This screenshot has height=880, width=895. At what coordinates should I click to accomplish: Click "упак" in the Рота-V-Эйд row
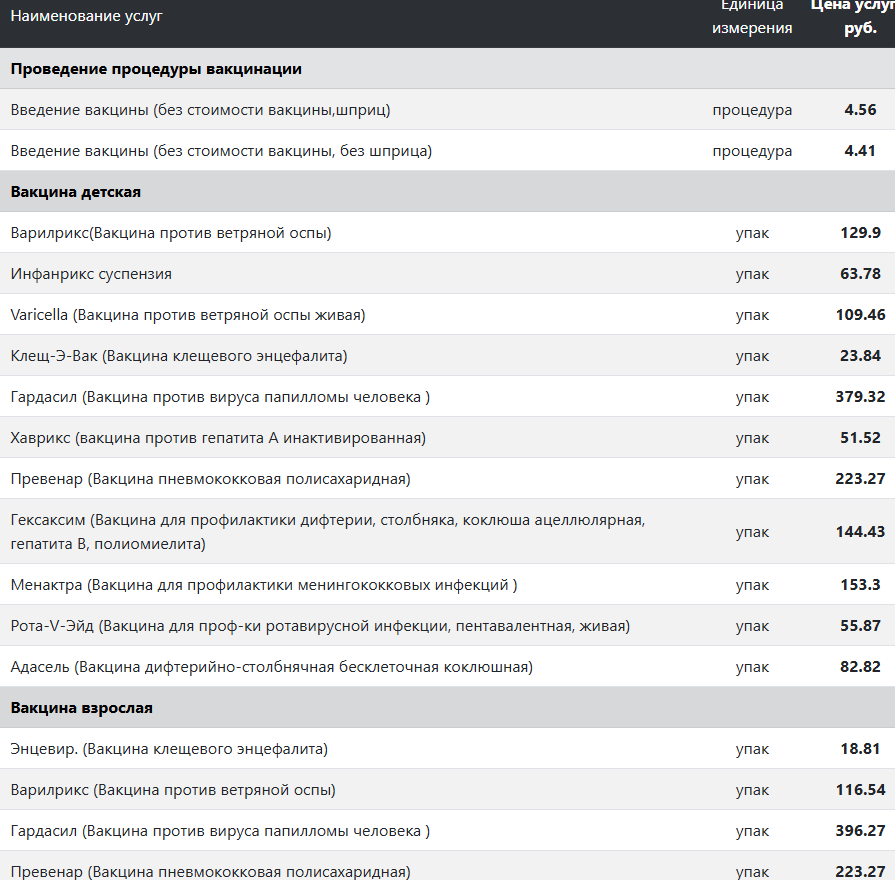[752, 627]
